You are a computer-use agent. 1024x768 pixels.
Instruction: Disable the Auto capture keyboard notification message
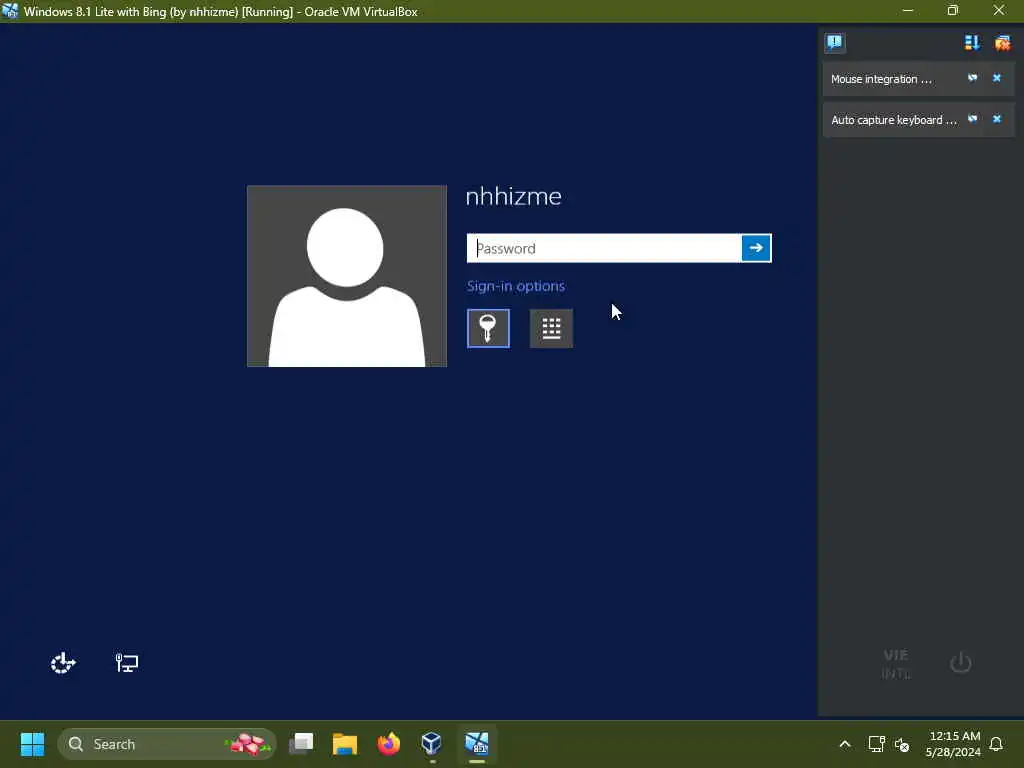(x=972, y=120)
